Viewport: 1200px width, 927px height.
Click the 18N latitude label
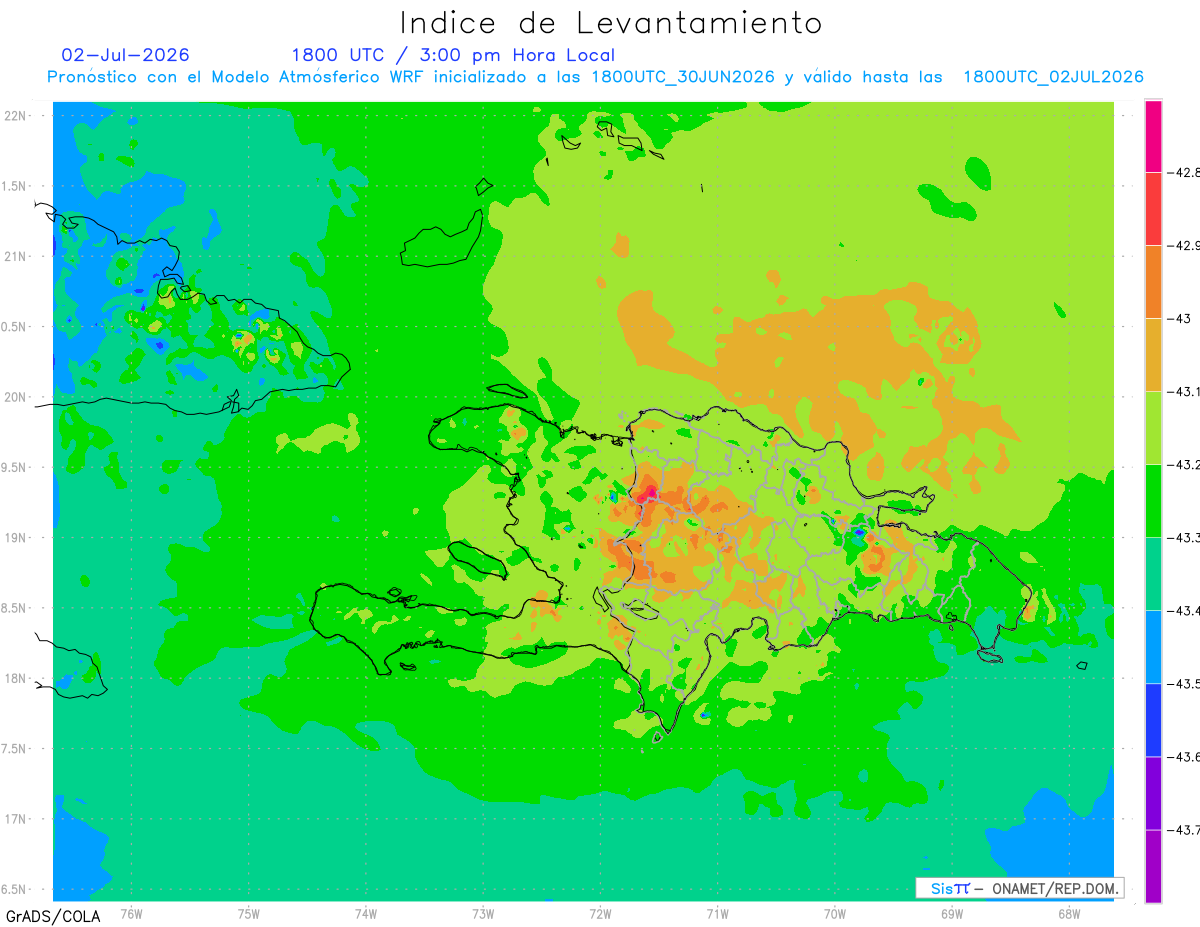tap(16, 678)
